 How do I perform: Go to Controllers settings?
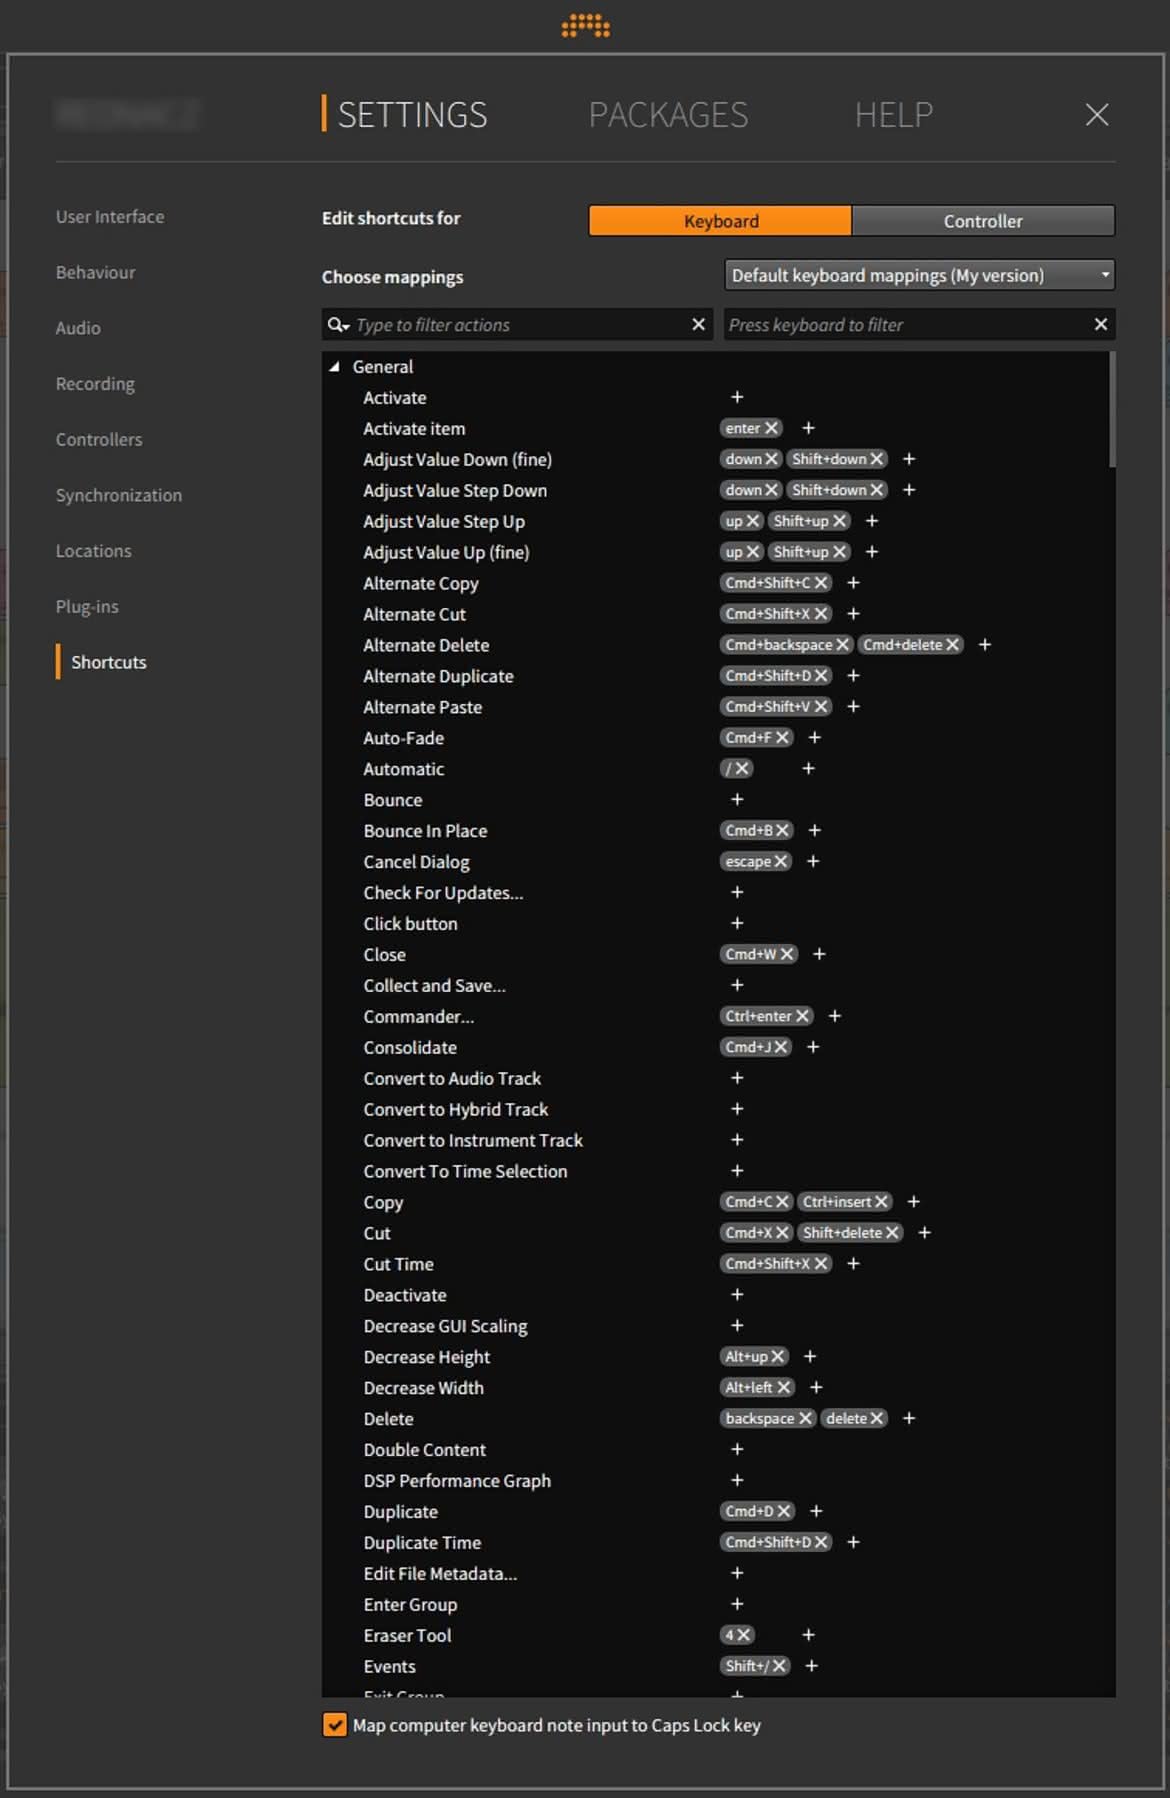(x=99, y=439)
